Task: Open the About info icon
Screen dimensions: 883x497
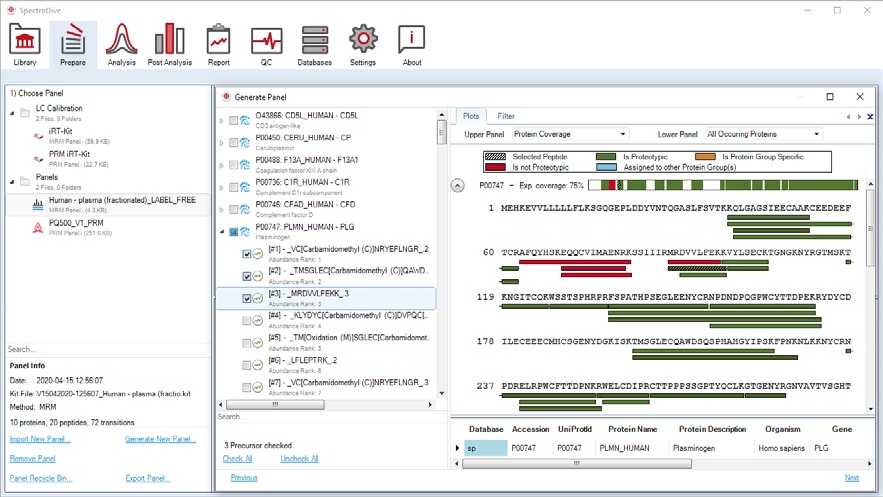Action: pos(412,45)
